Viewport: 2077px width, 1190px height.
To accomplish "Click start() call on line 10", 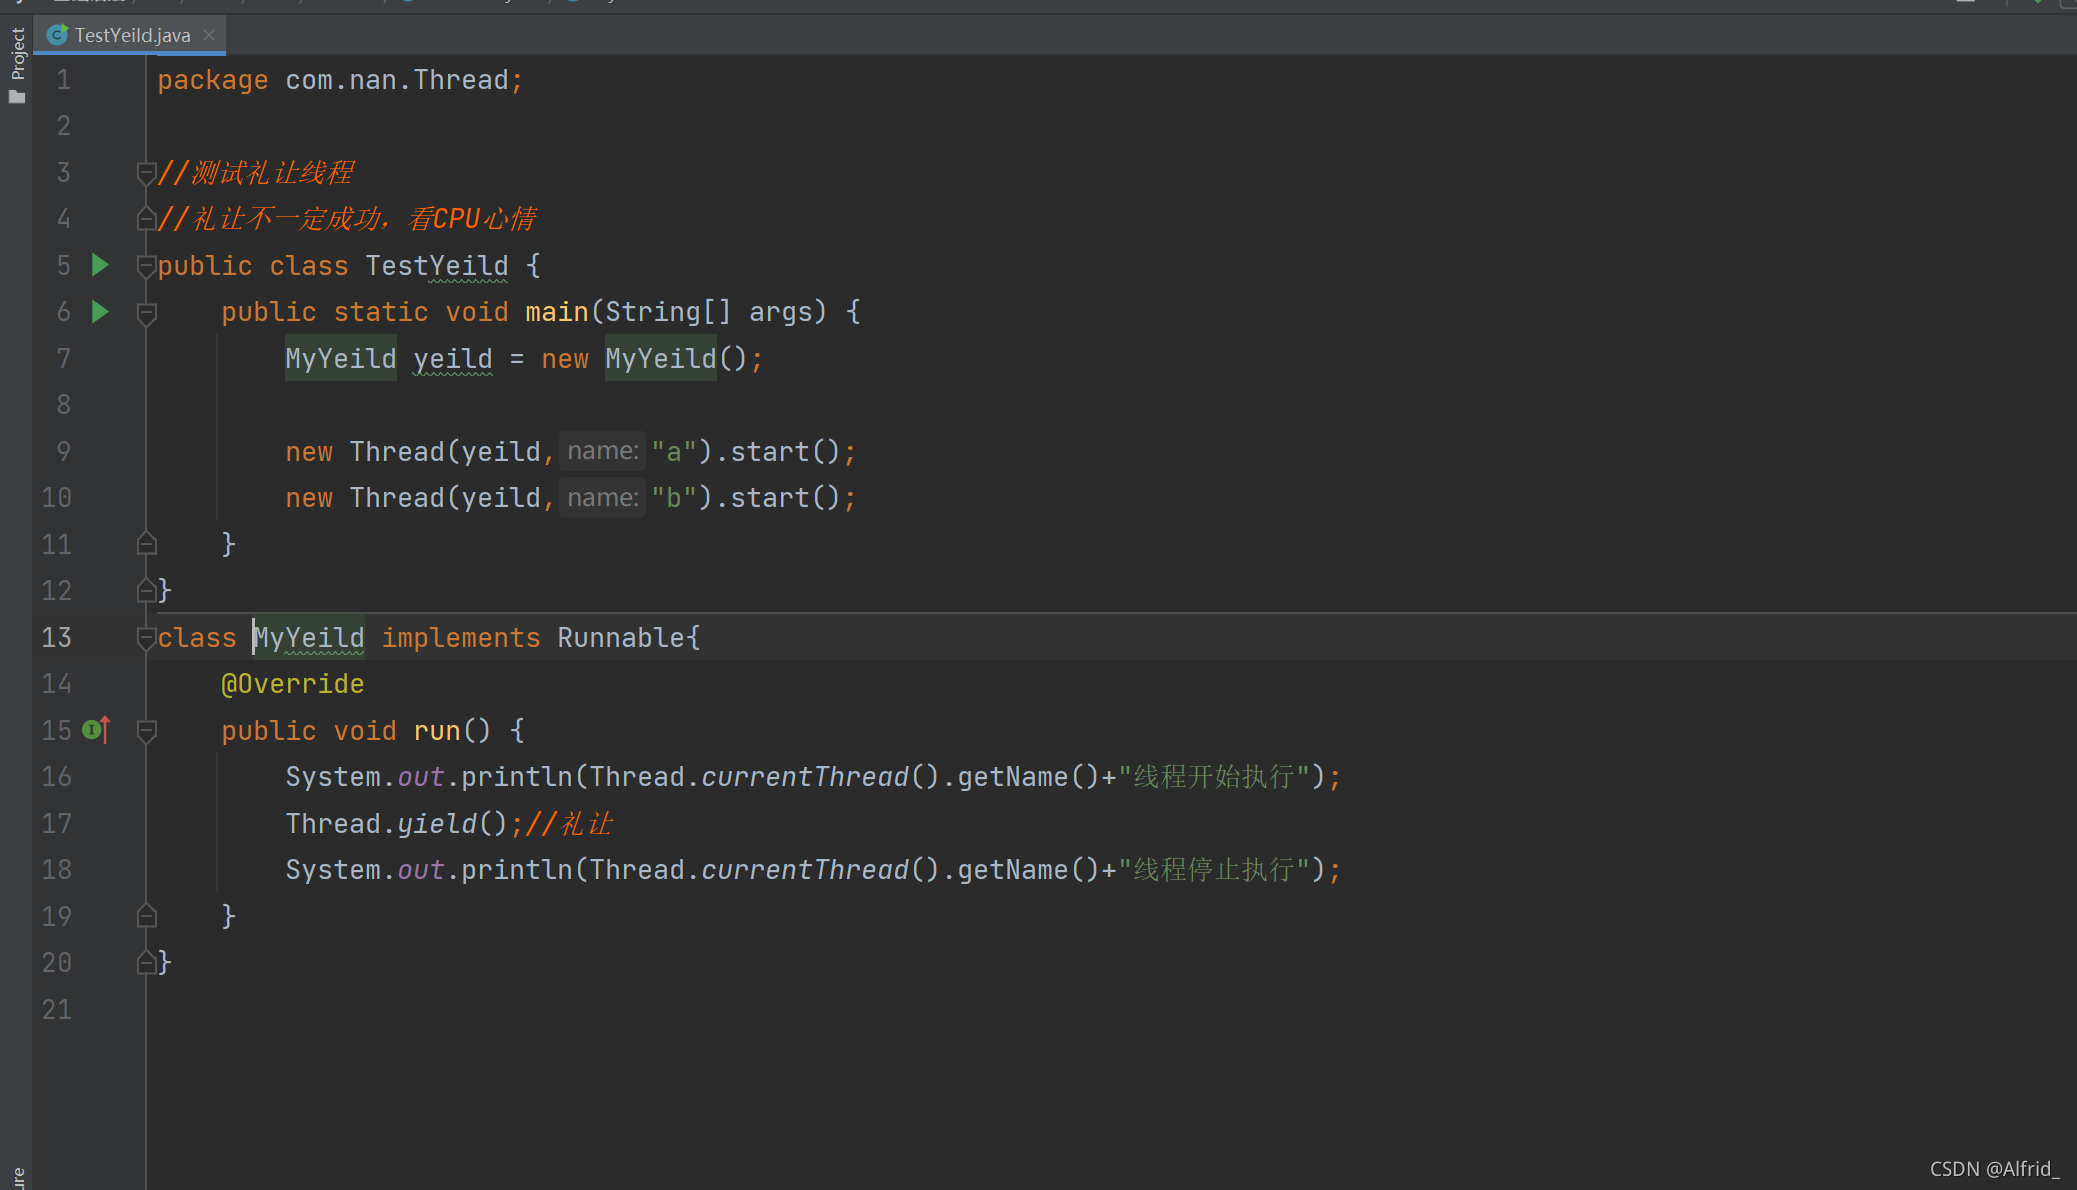I will (x=785, y=498).
